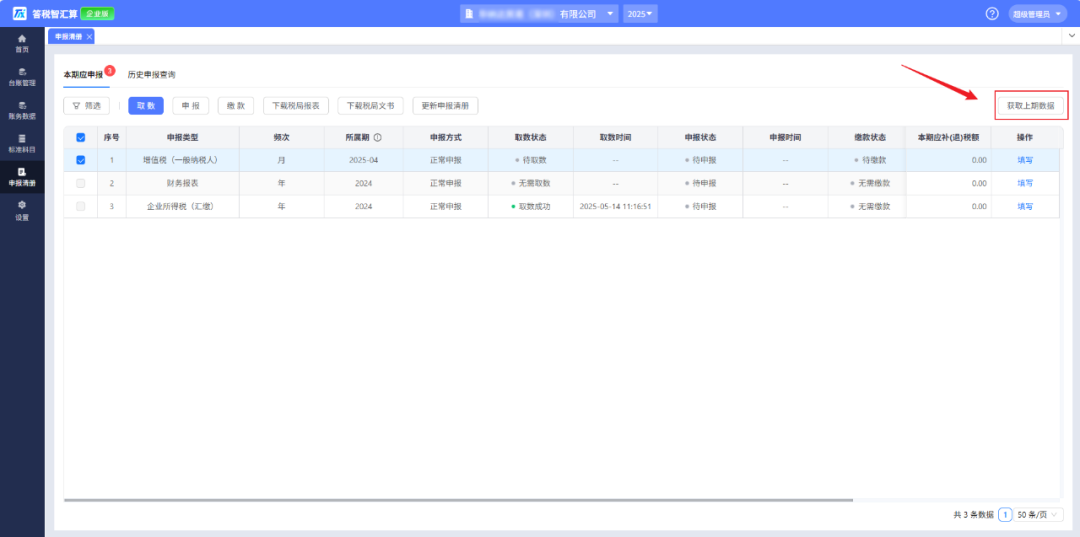Check the 财务报表 row checkbox
Viewport: 1080px width, 537px height.
[x=80, y=183]
